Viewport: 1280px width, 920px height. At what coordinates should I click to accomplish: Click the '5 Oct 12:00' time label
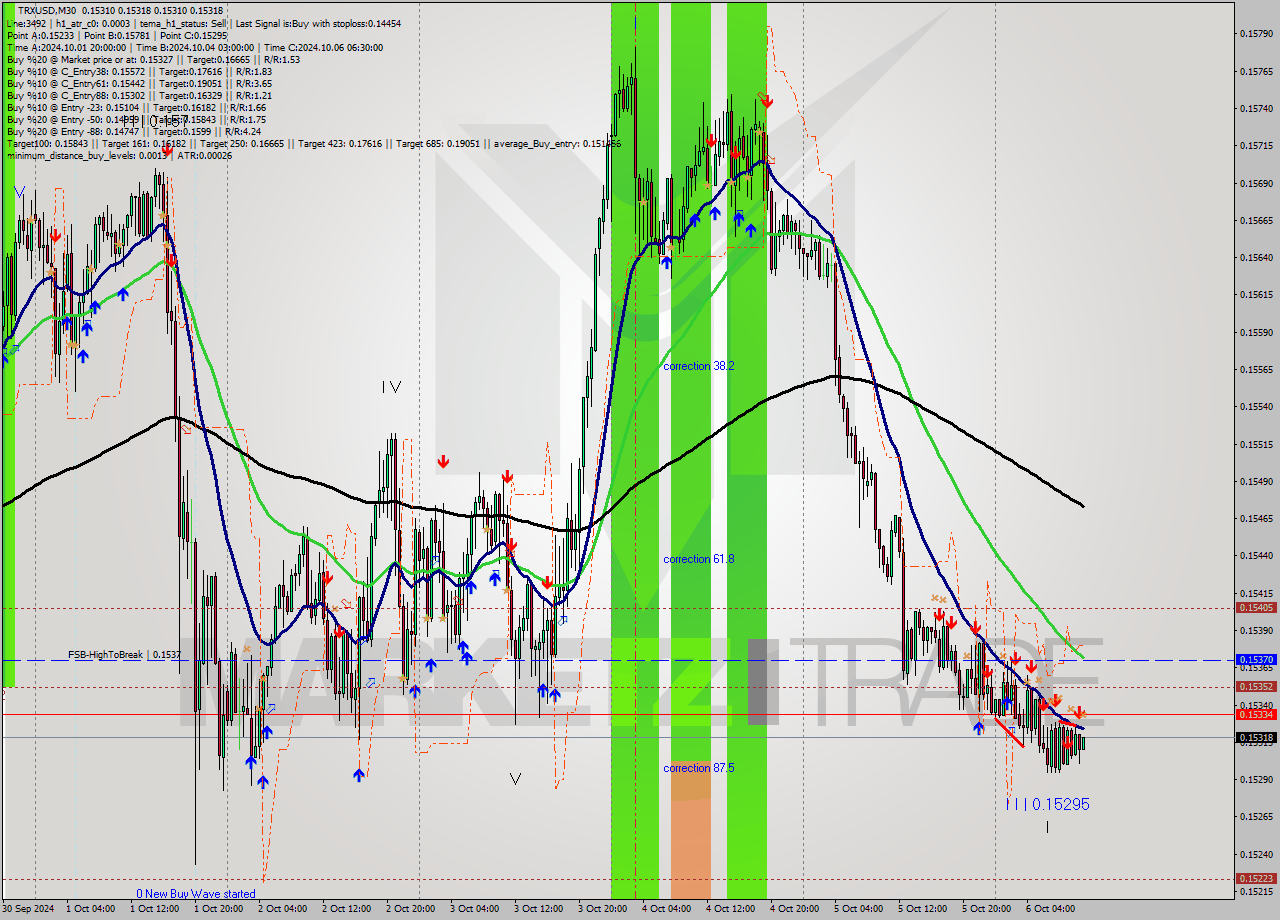923,909
